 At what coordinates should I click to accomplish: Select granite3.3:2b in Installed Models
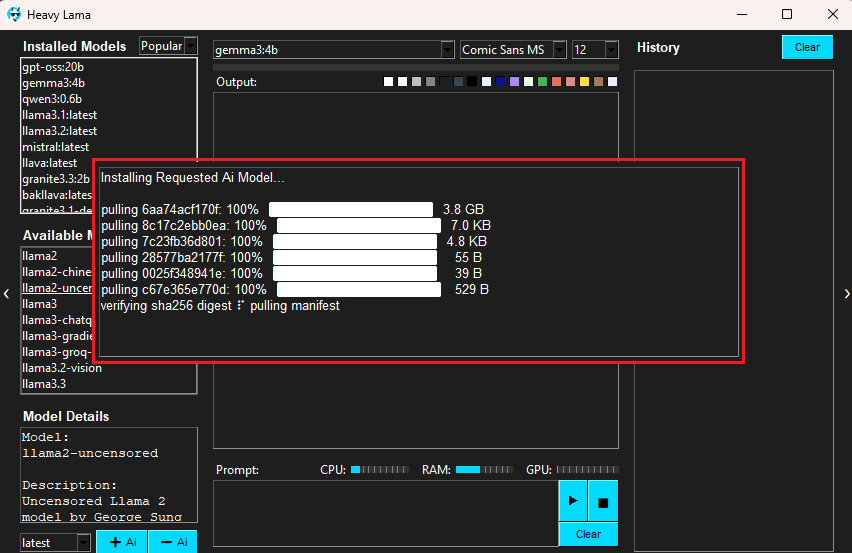[57, 179]
